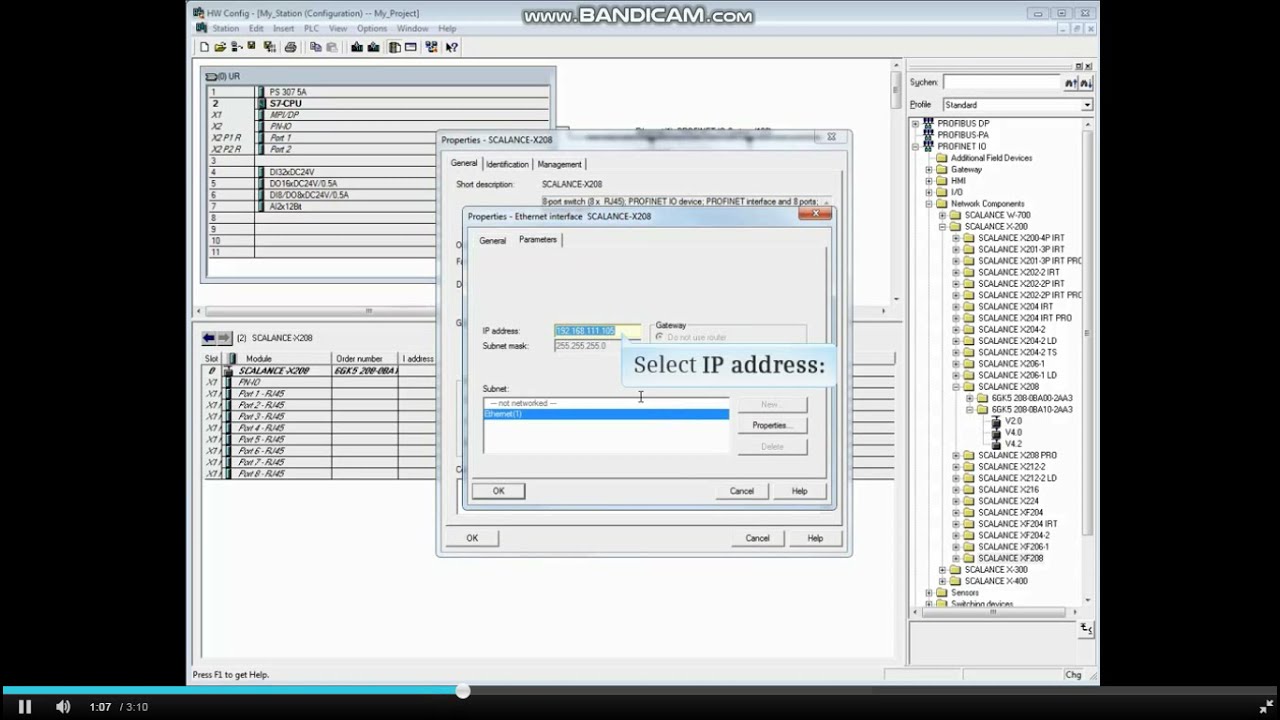This screenshot has width=1280, height=720.
Task: Switch to Identification tab in SCALANCE-X208 properties
Action: tap(507, 164)
